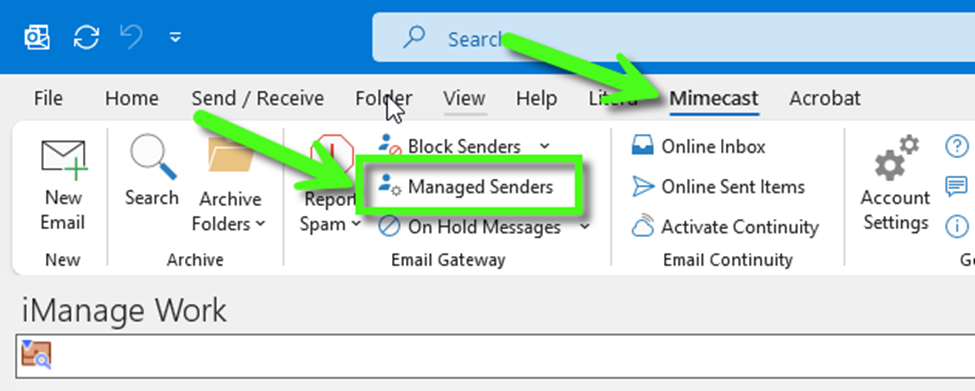Open the Send / Receive tab
975x391 pixels.
(257, 98)
